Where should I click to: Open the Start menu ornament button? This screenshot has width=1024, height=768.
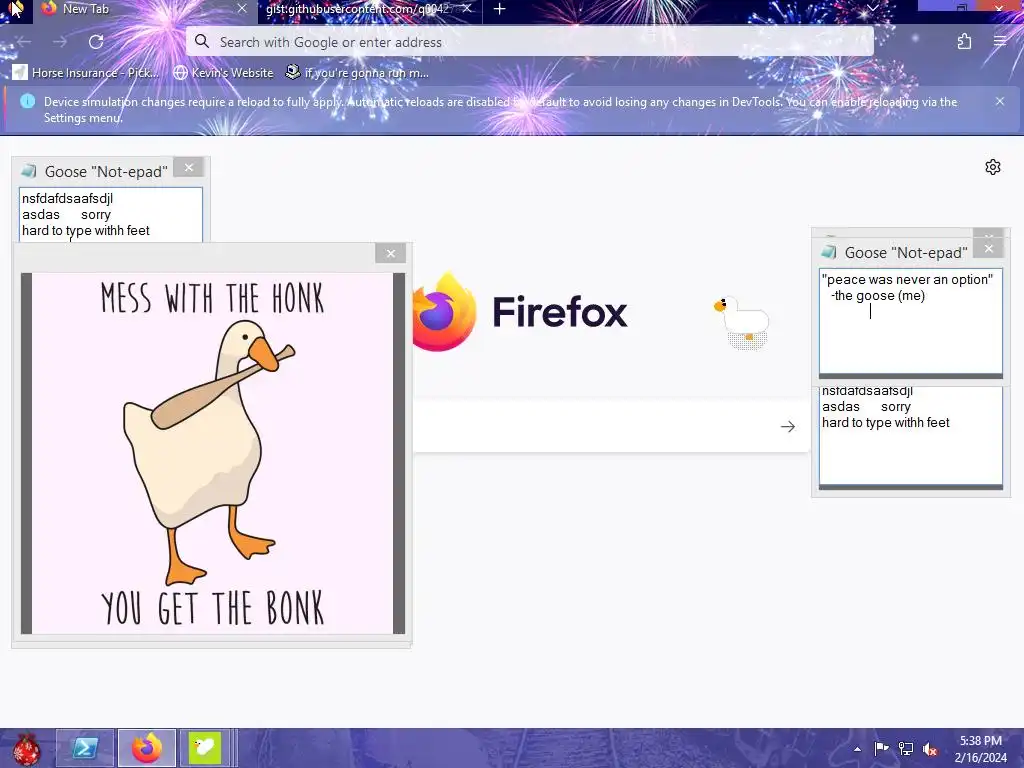[26, 748]
